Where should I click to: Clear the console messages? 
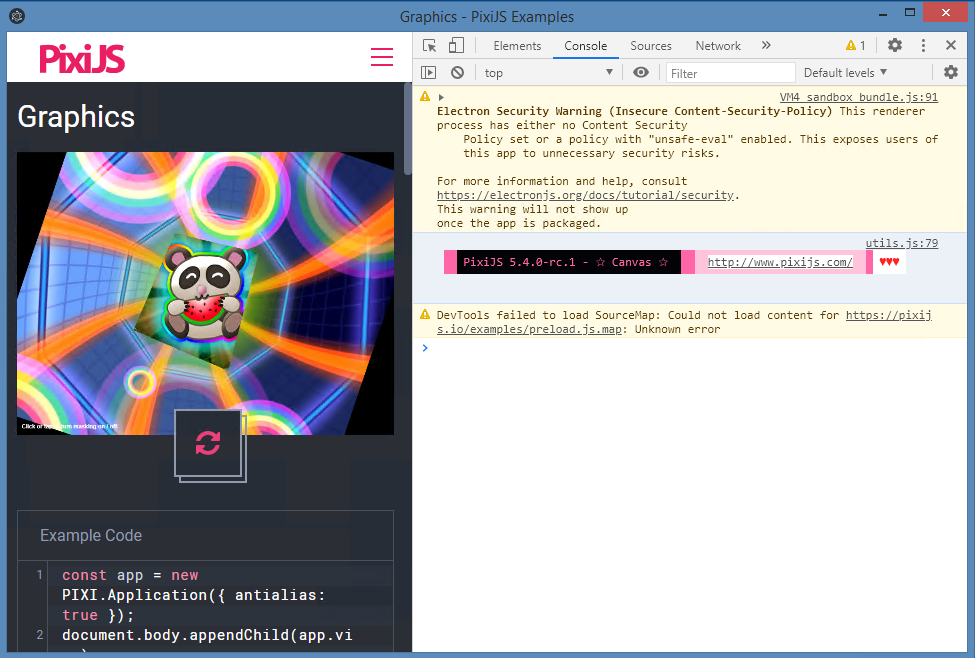point(459,72)
